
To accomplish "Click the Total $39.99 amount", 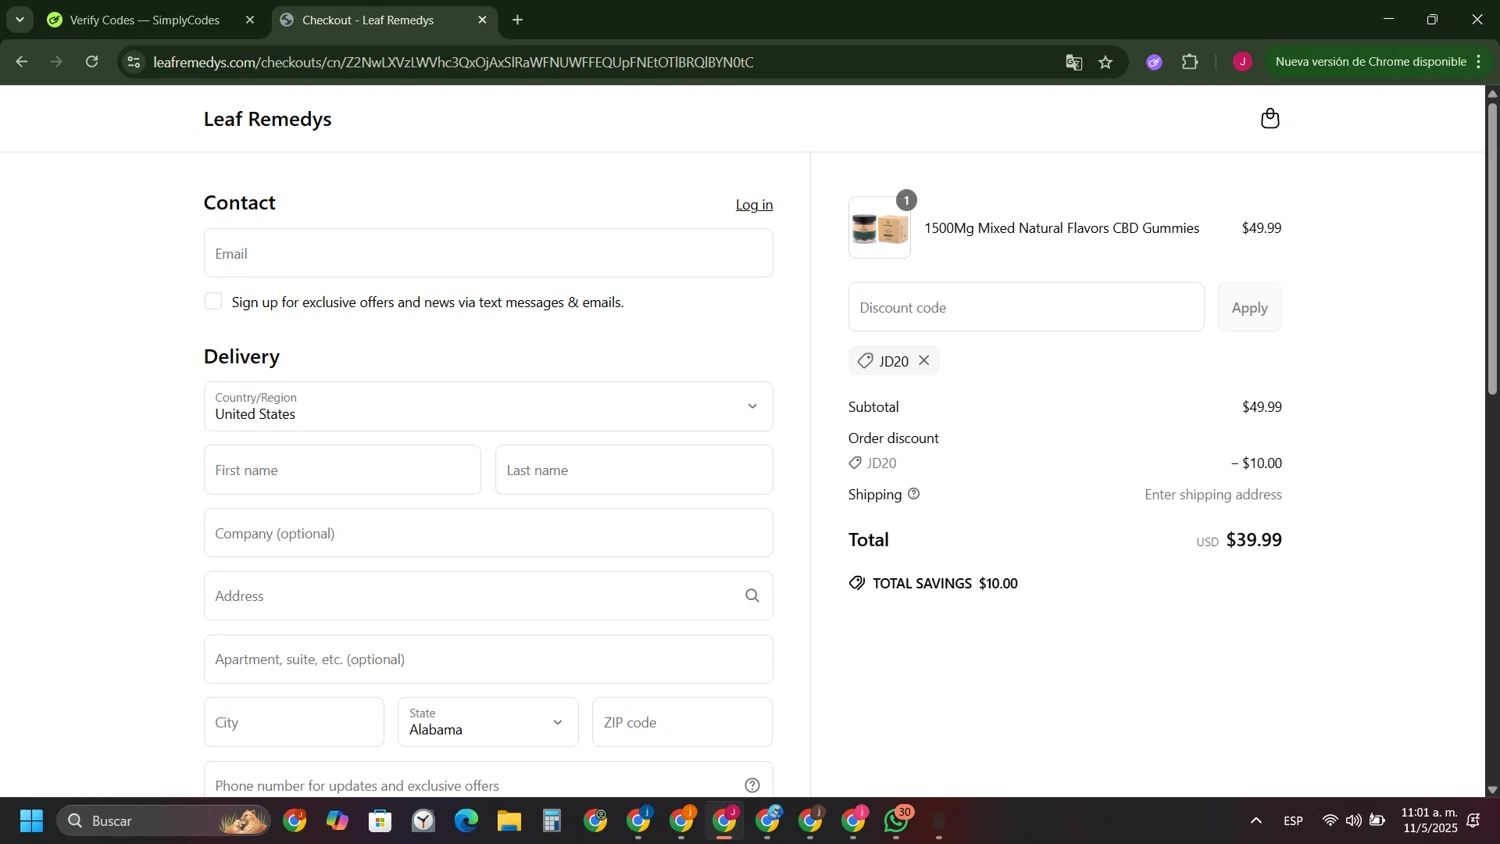I will (1254, 540).
